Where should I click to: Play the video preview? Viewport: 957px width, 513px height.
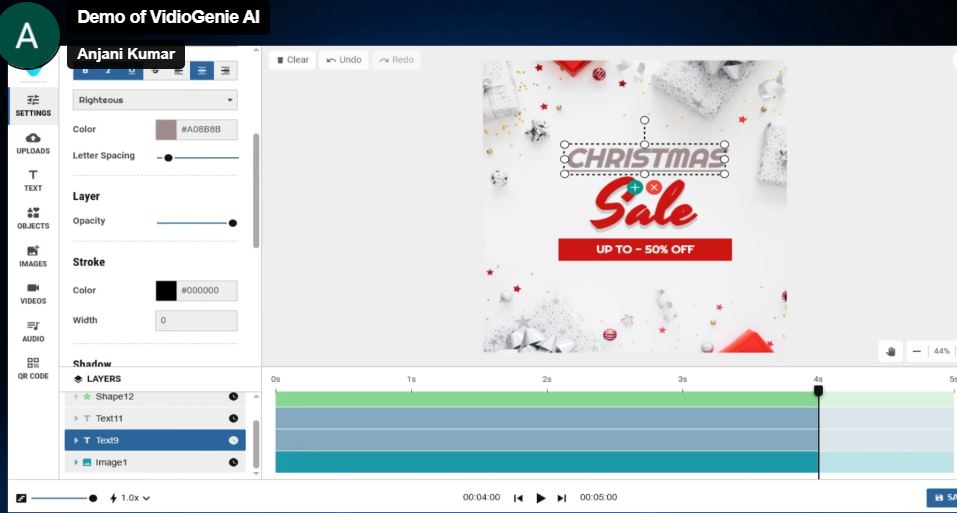tap(540, 498)
